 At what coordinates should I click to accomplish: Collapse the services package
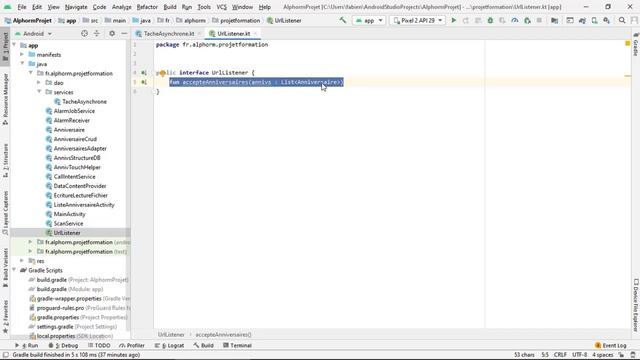pyautogui.click(x=39, y=92)
